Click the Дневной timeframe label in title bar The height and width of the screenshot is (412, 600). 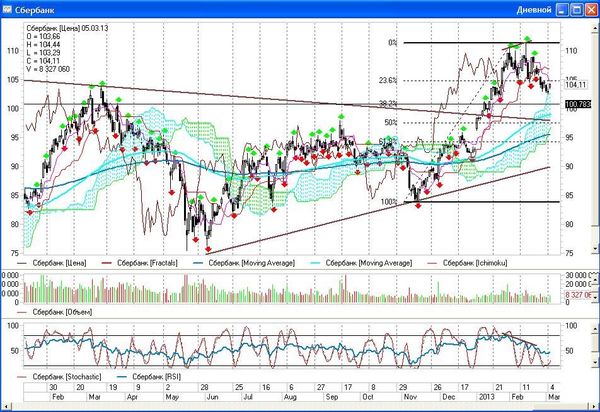[534, 10]
